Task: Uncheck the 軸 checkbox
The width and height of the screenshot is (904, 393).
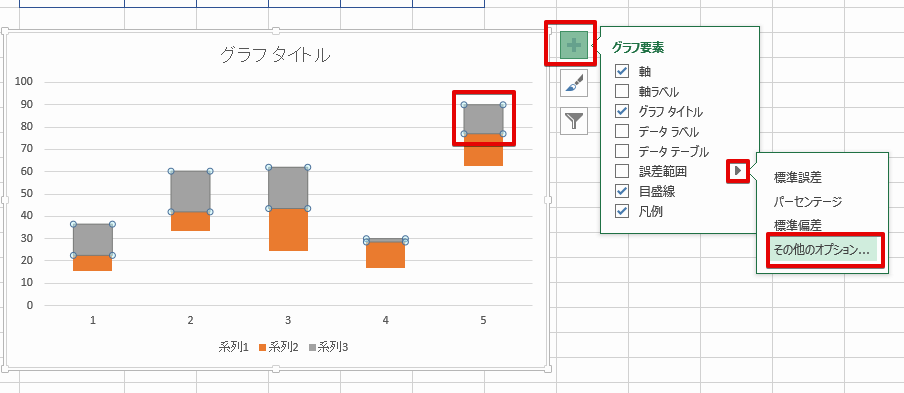Action: click(x=622, y=71)
